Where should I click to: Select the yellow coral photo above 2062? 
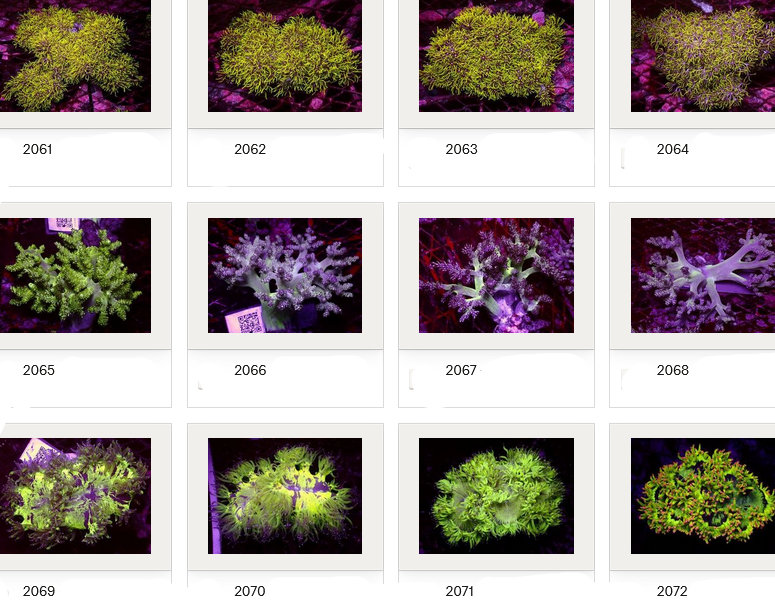(285, 55)
